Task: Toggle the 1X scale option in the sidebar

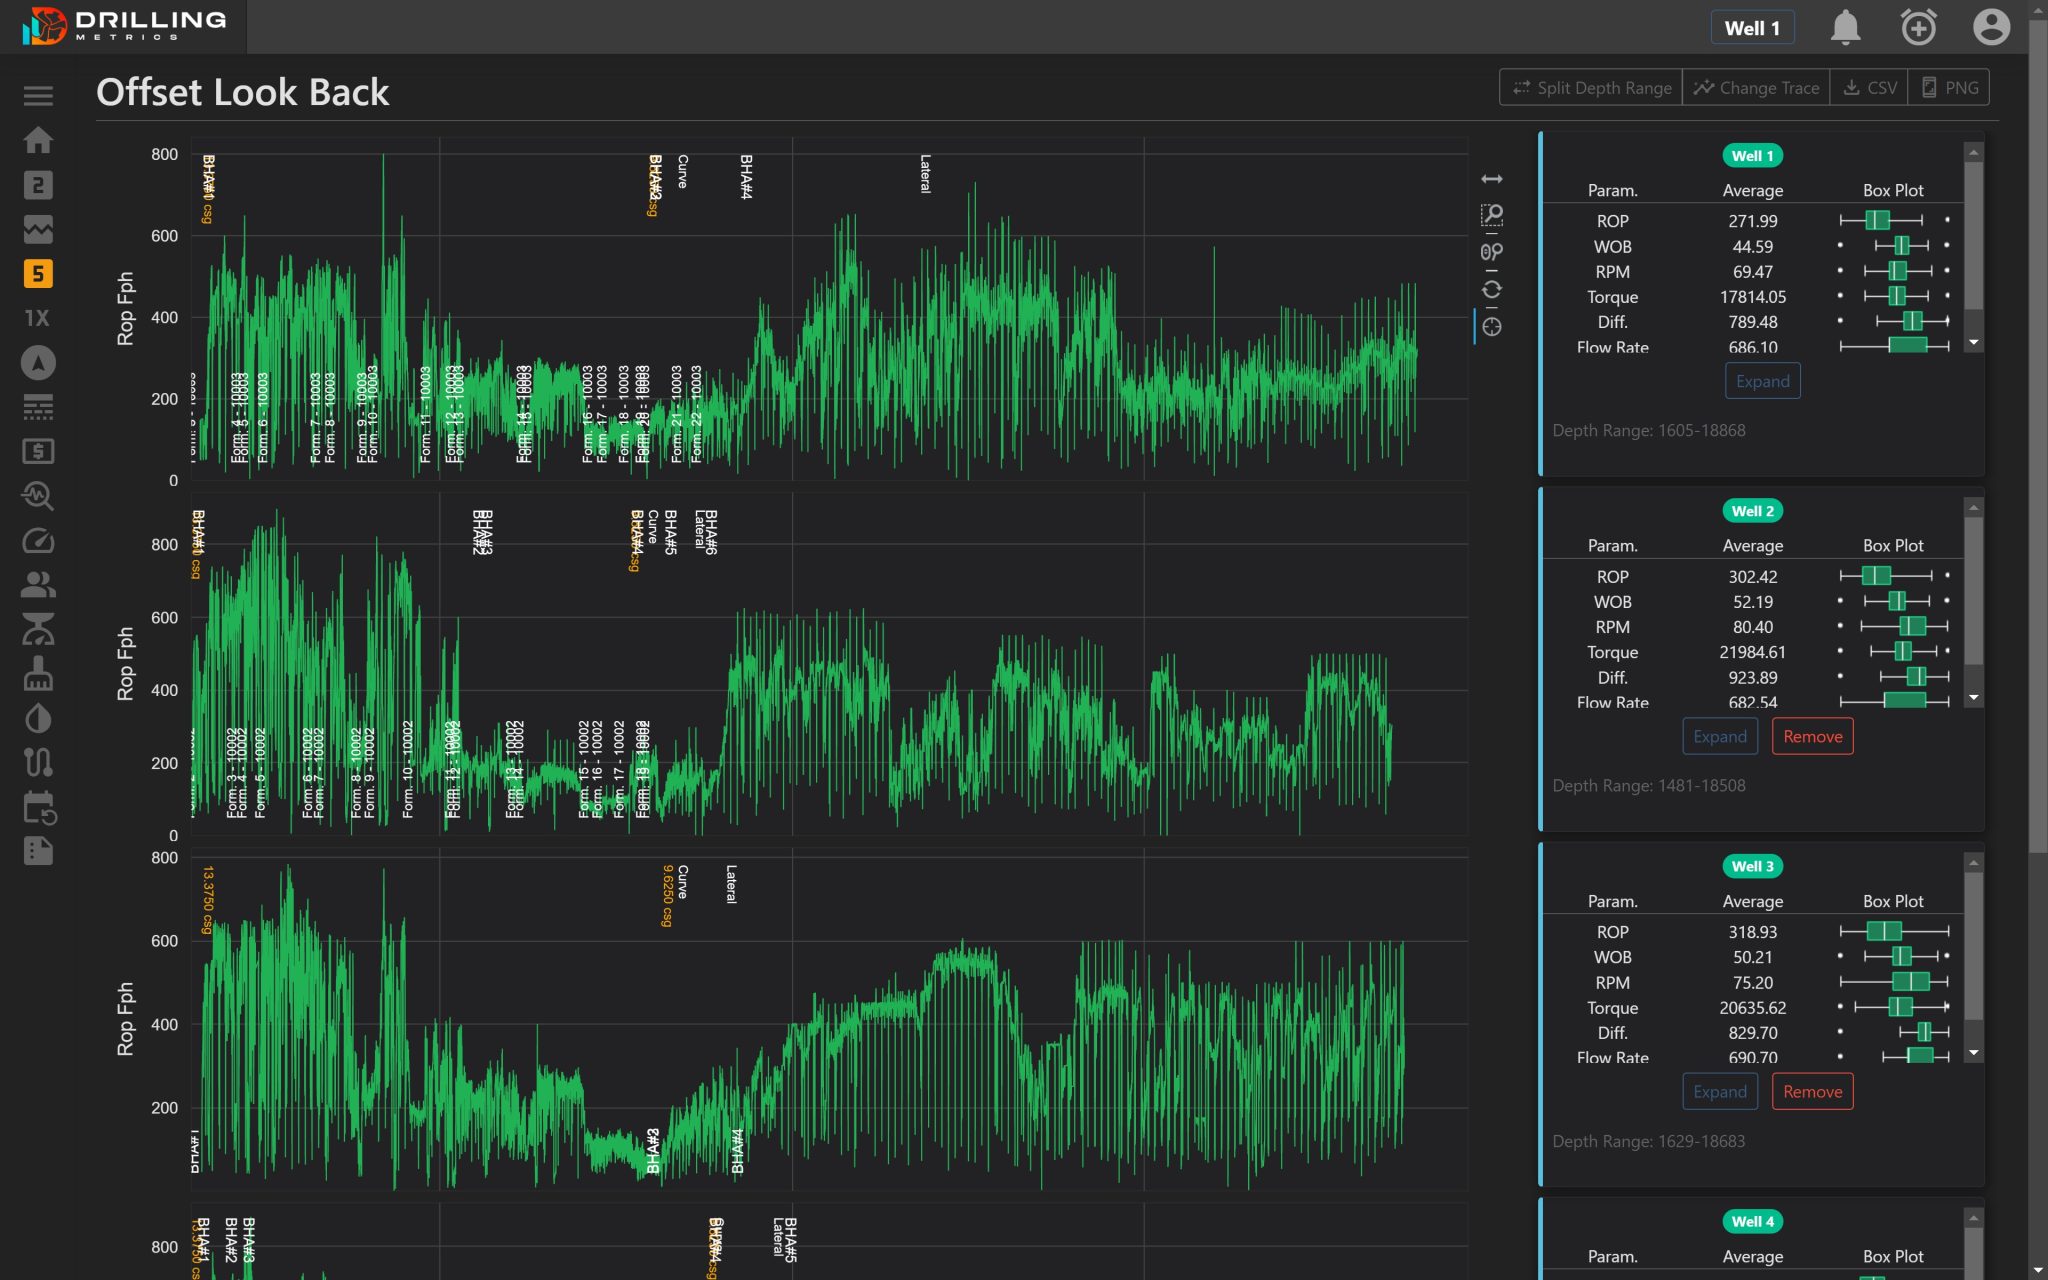Action: click(x=37, y=318)
